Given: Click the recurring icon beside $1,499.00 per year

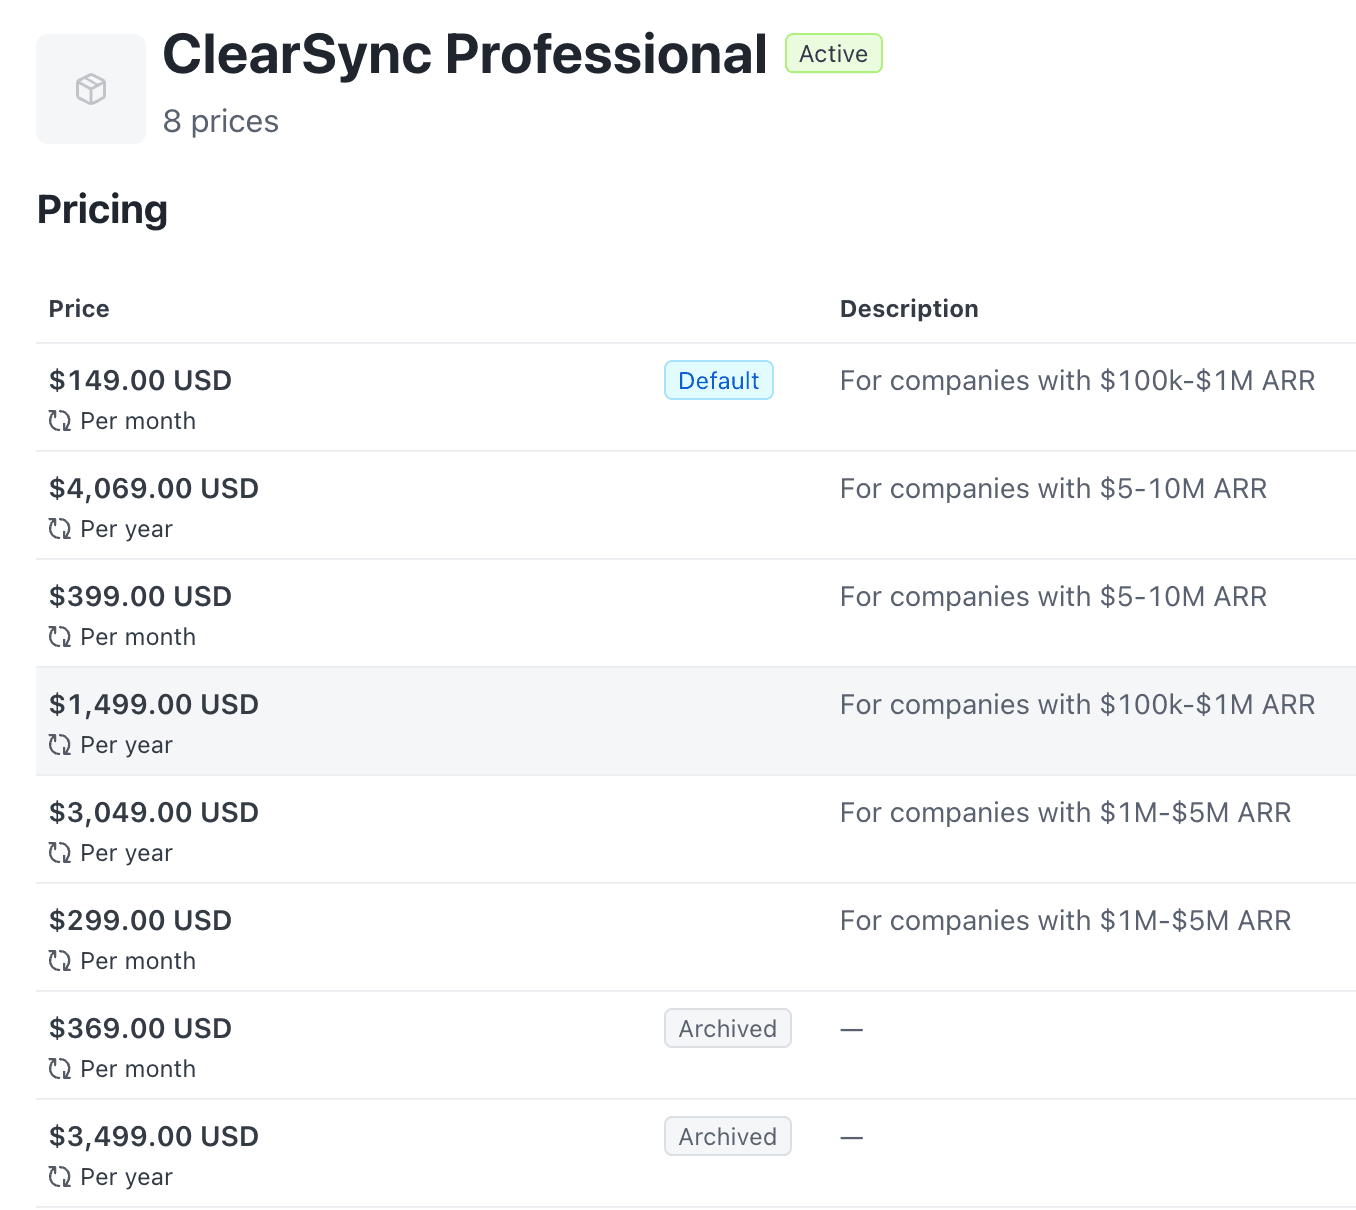Looking at the screenshot, I should coord(59,745).
